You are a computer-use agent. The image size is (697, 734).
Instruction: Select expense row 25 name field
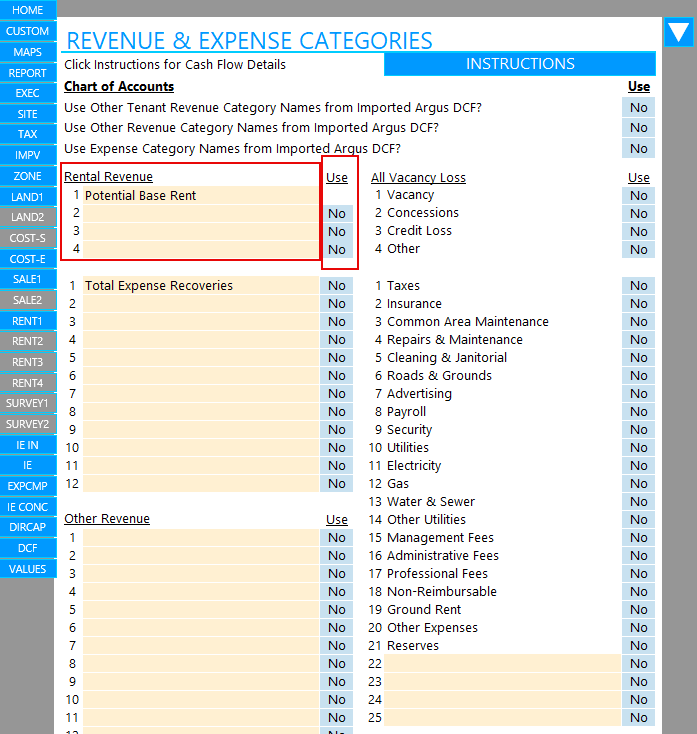pos(502,718)
